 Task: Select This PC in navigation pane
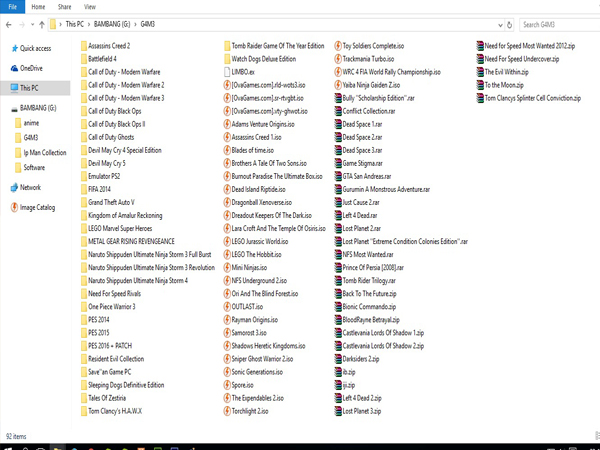(x=35, y=88)
